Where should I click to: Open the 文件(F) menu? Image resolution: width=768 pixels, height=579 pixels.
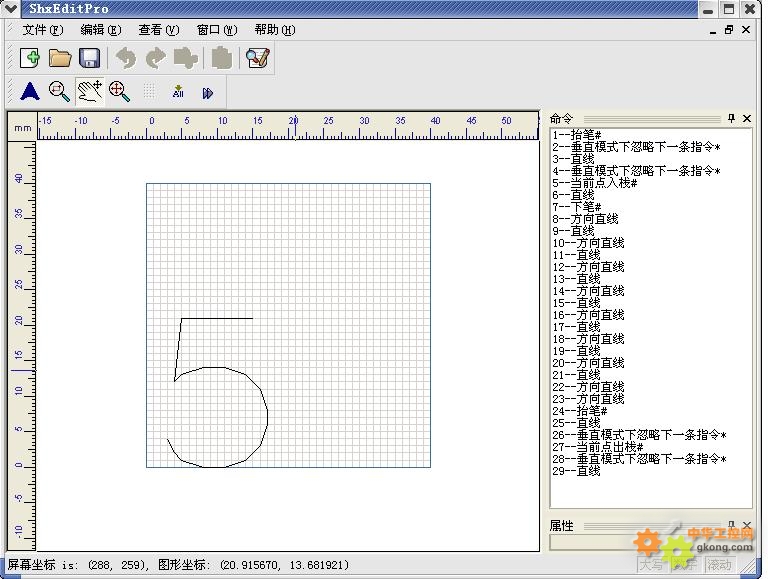click(43, 30)
